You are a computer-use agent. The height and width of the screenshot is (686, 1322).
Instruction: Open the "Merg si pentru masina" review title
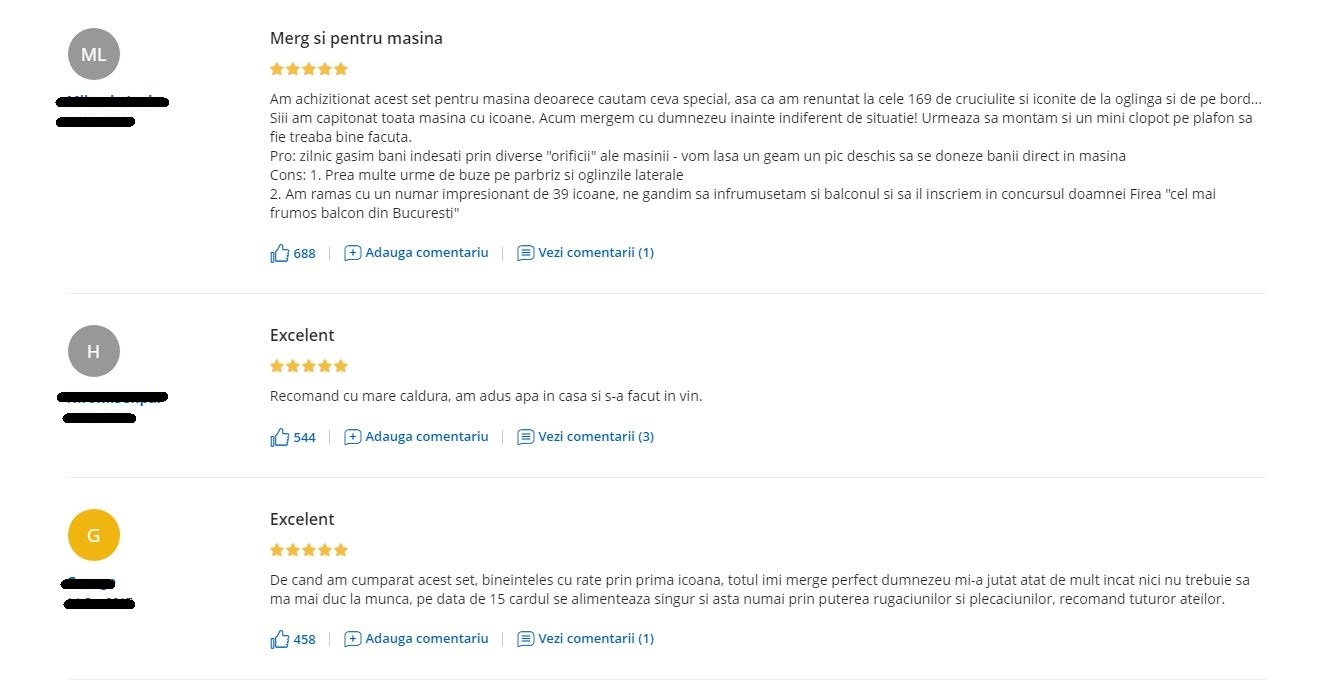[356, 39]
